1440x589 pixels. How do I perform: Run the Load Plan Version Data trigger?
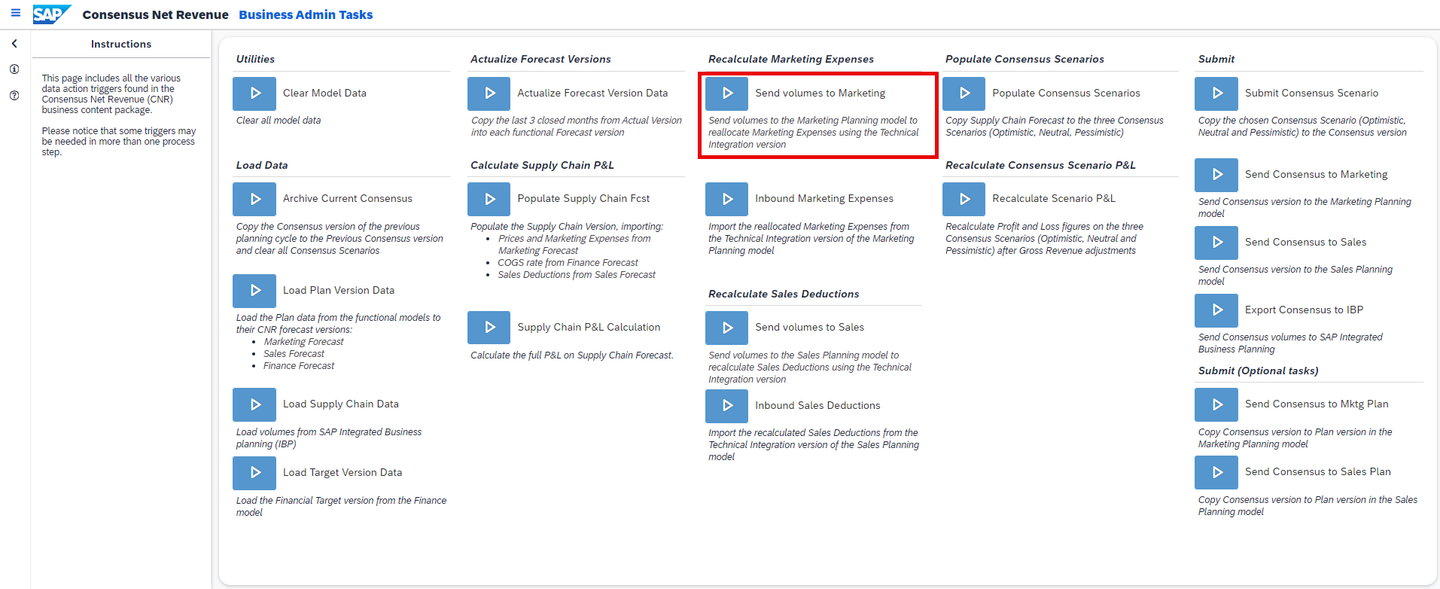tap(254, 290)
